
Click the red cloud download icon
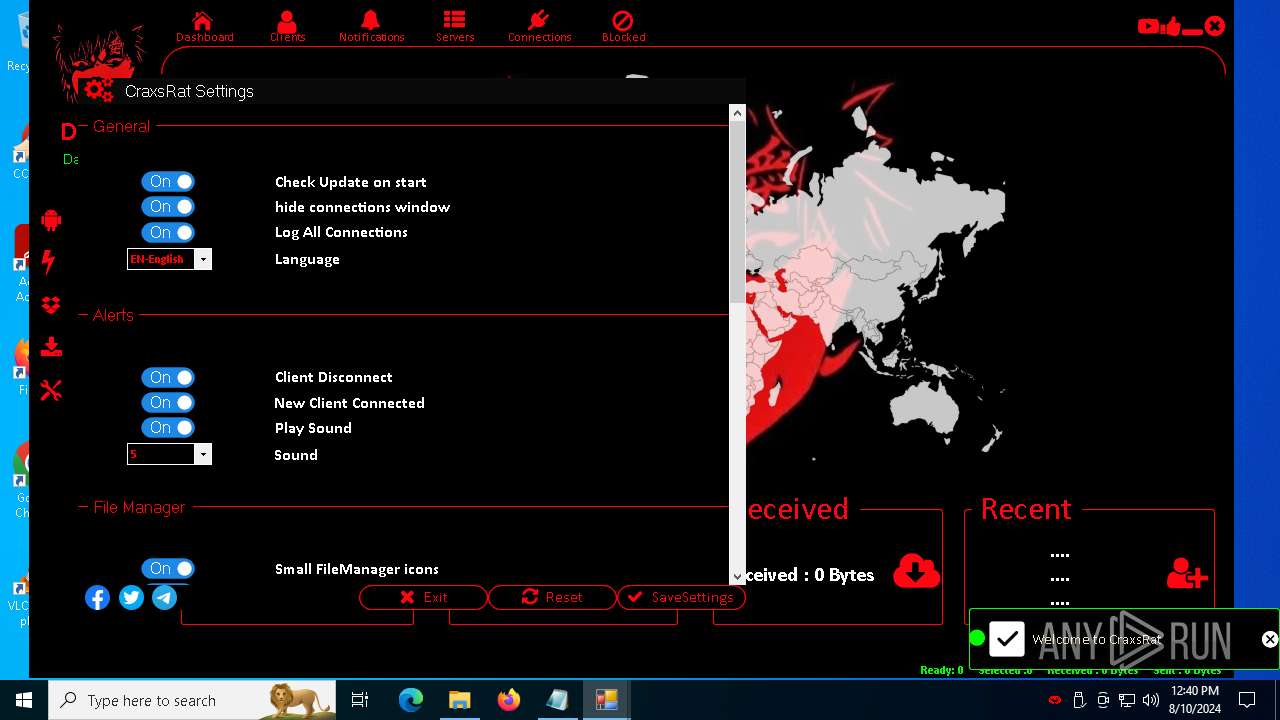coord(916,570)
